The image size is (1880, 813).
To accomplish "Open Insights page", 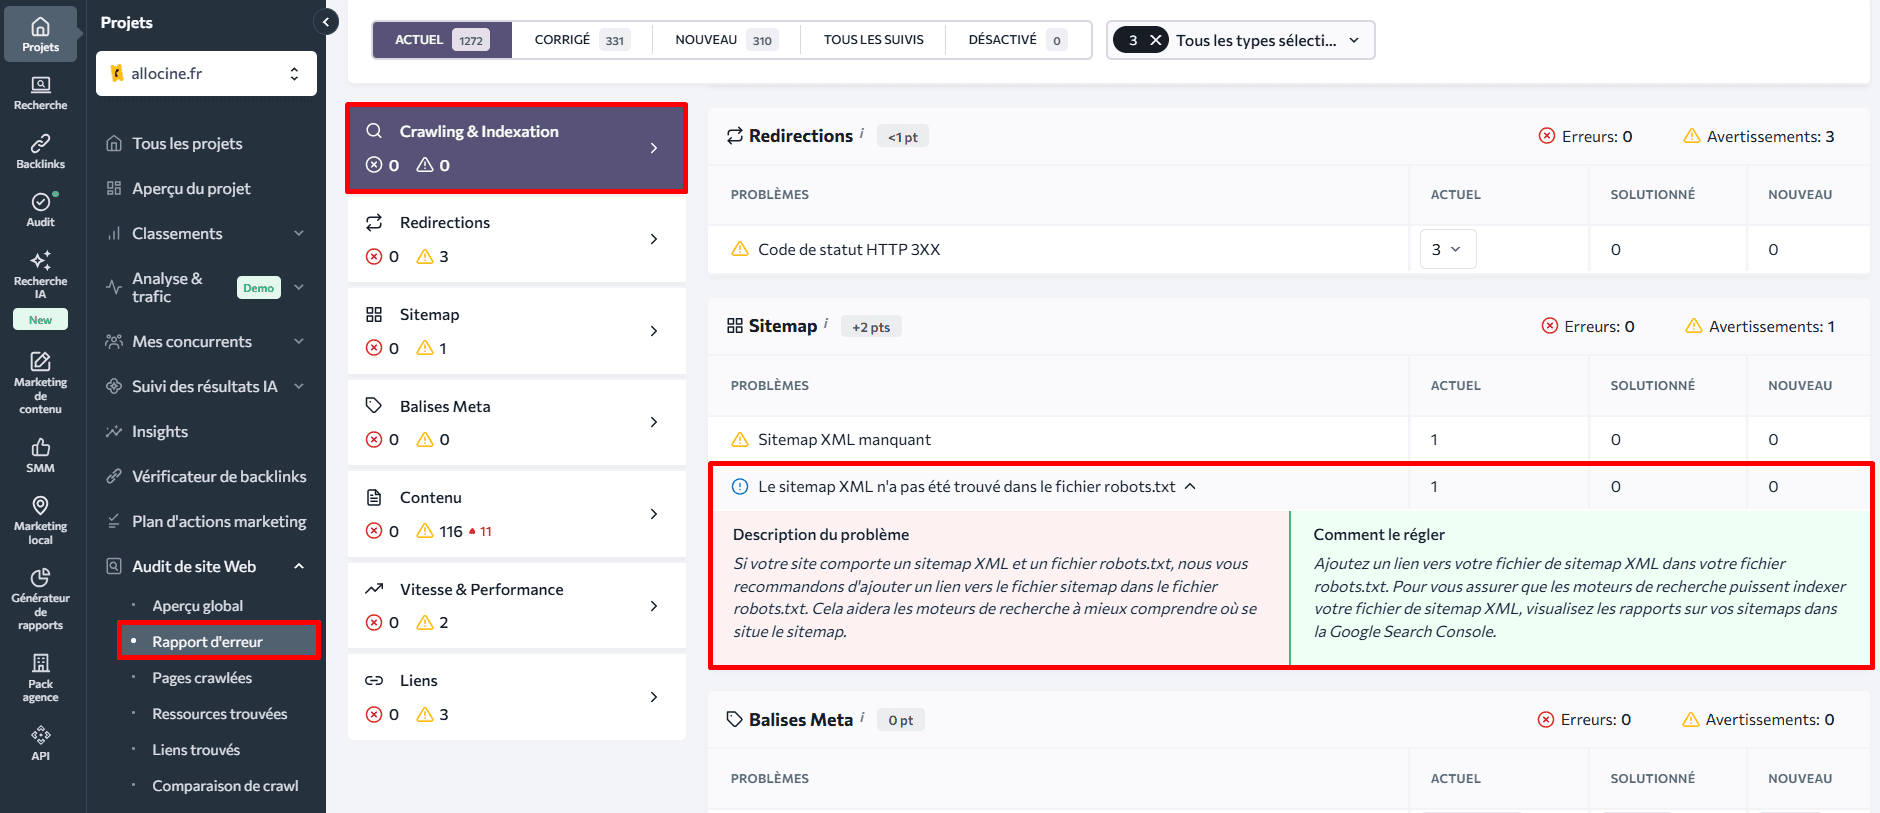I will tap(160, 431).
